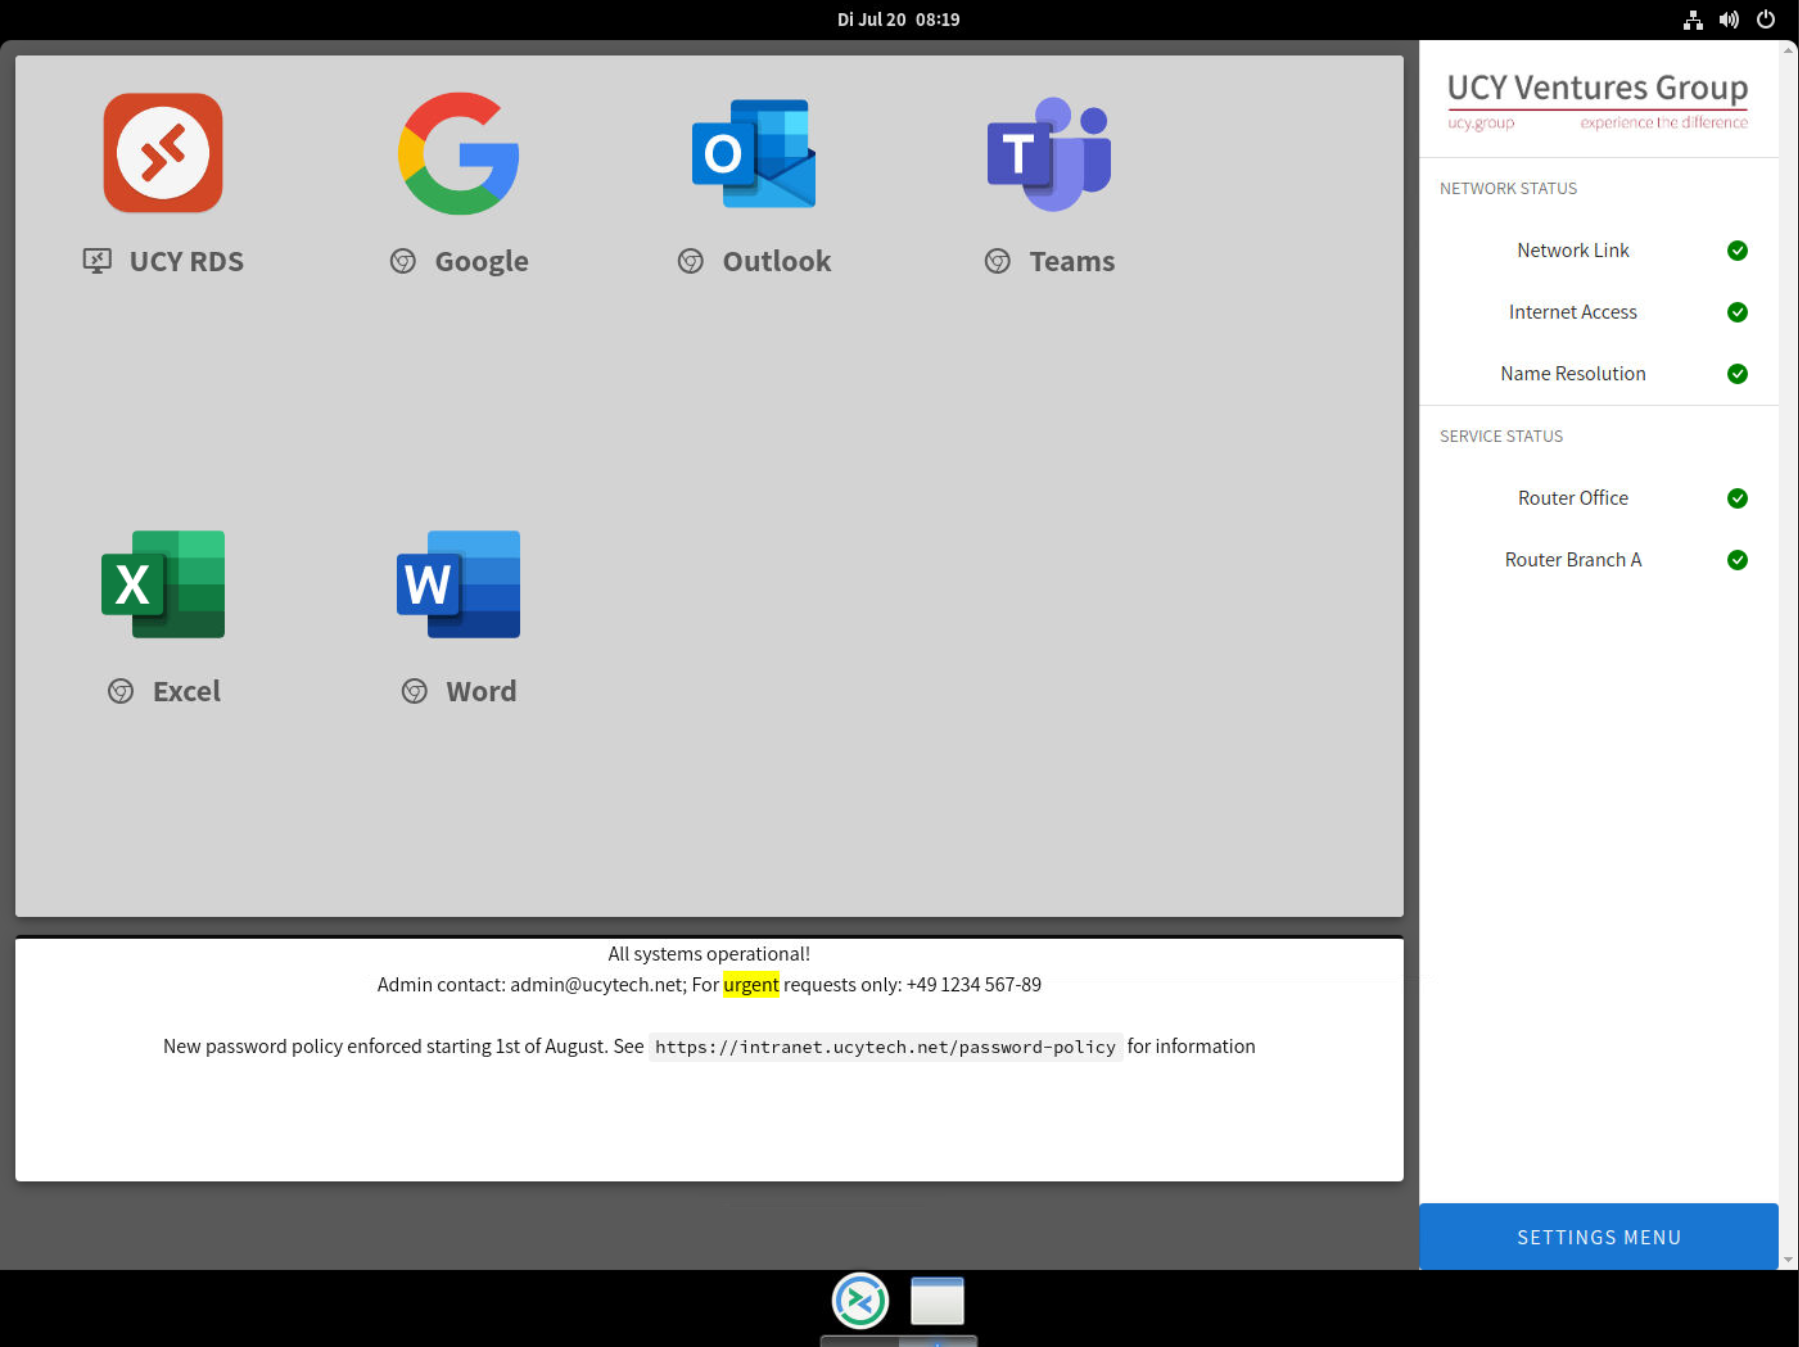Click the scroll-up arrow of the sidebar scrollbar
1799x1347 pixels.
point(1789,50)
